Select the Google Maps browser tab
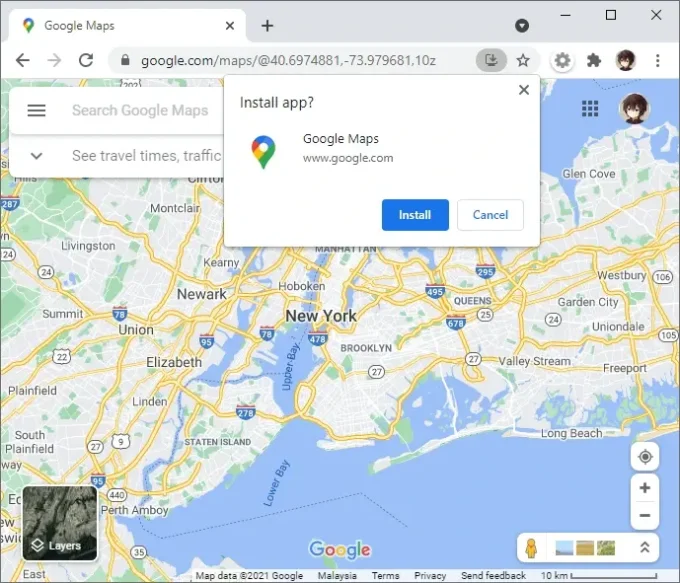 pos(120,26)
